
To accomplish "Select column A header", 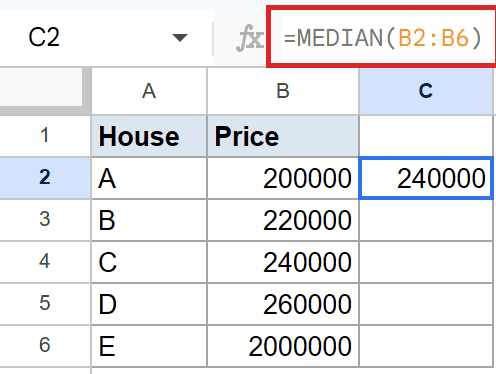I will 149,91.
